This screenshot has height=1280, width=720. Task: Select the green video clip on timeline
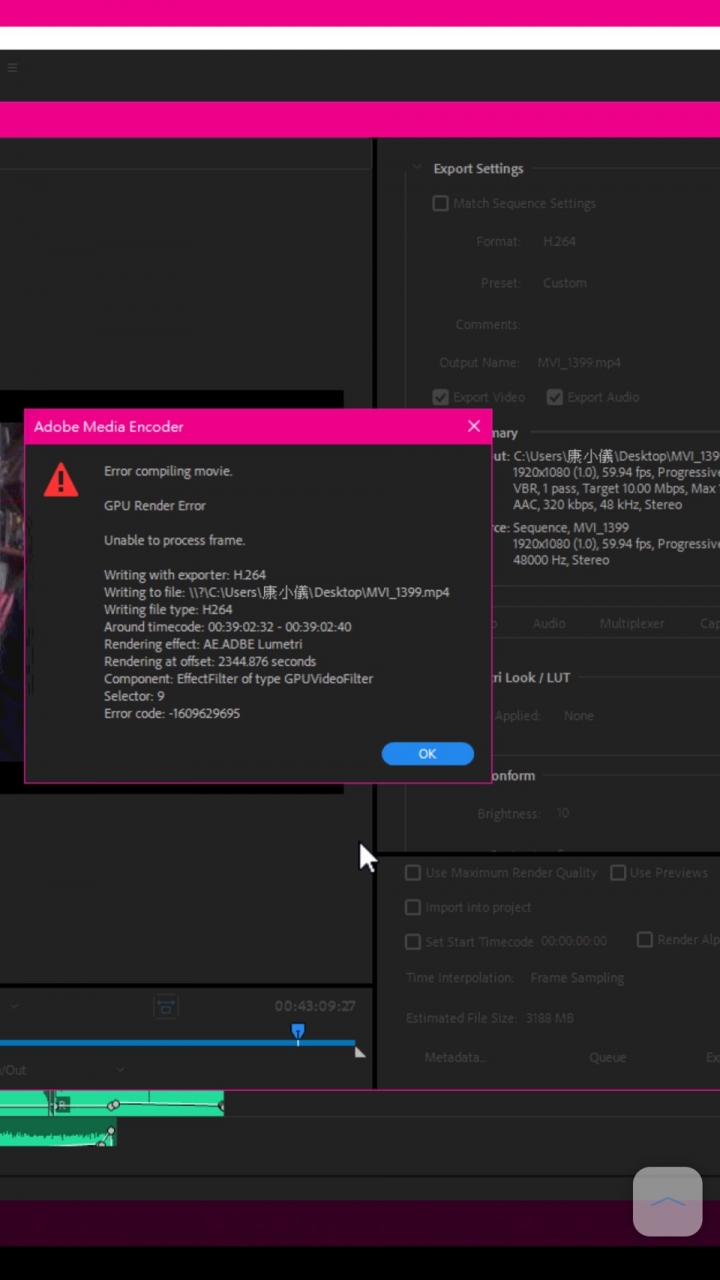tap(111, 1104)
